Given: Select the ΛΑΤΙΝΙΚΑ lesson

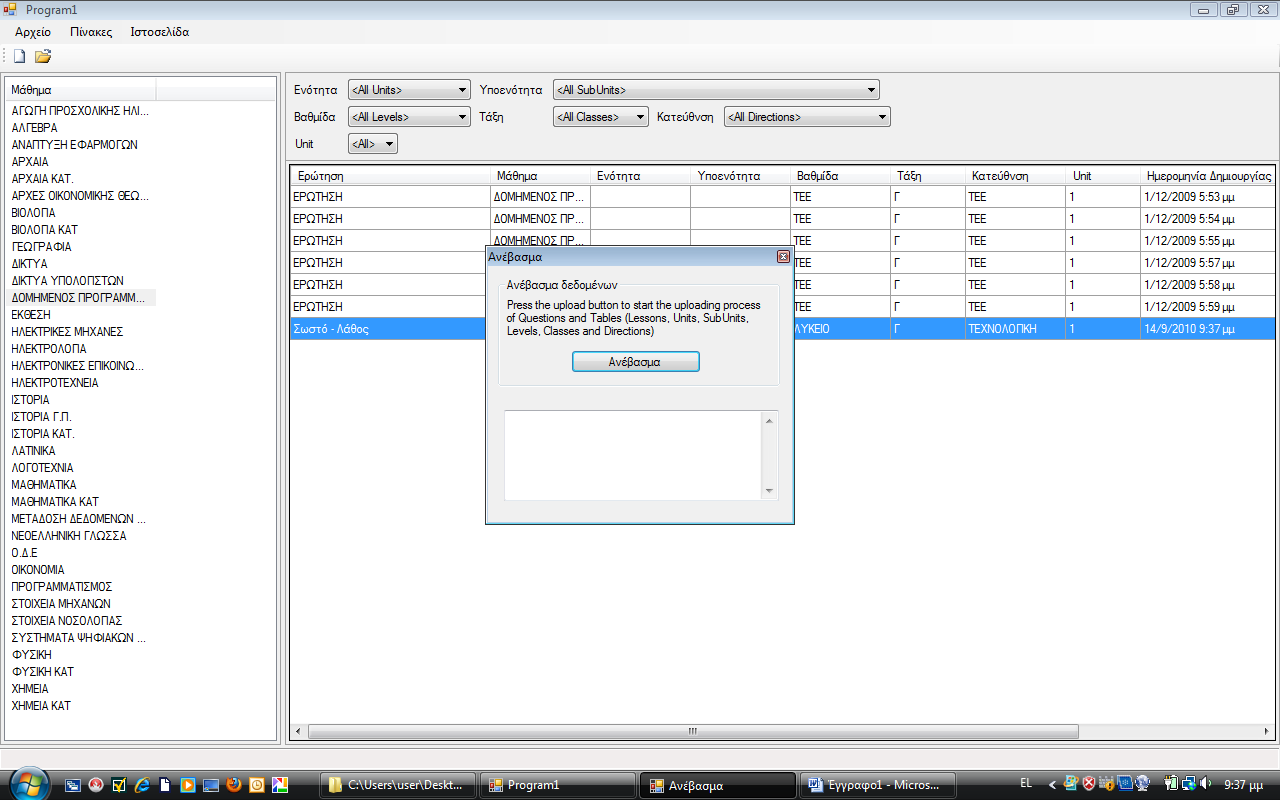Looking at the screenshot, I should point(33,451).
